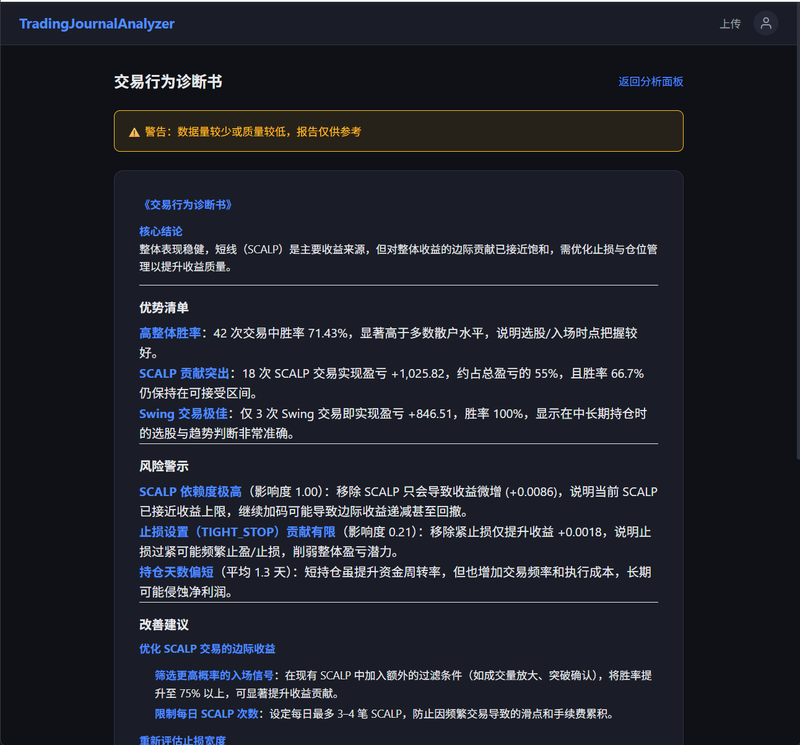Viewport: 800px width, 745px height.
Task: Click the SCALP 贡献突出 label
Action: tap(184, 374)
